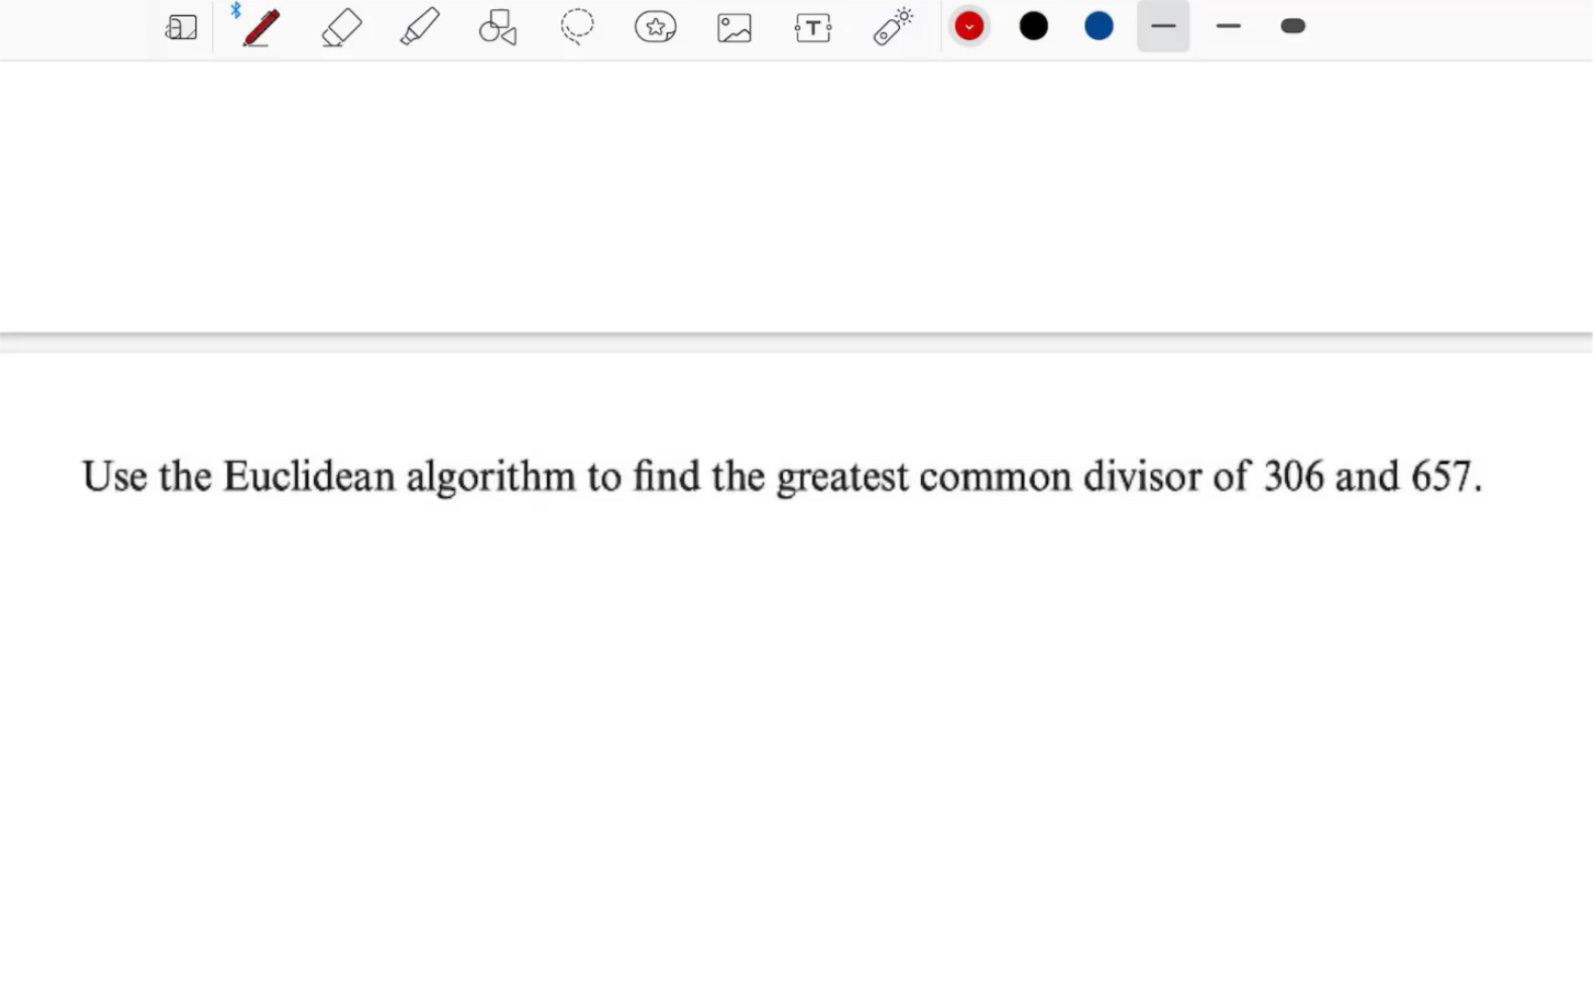Choose the blue pen color
Viewport: 1593px width, 995px height.
pyautogui.click(x=1099, y=26)
